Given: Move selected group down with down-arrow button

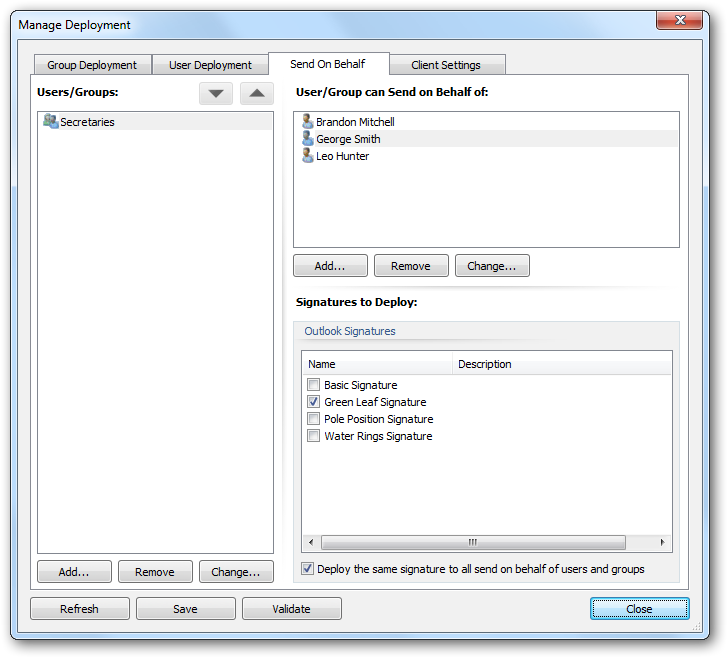Looking at the screenshot, I should coord(216,93).
